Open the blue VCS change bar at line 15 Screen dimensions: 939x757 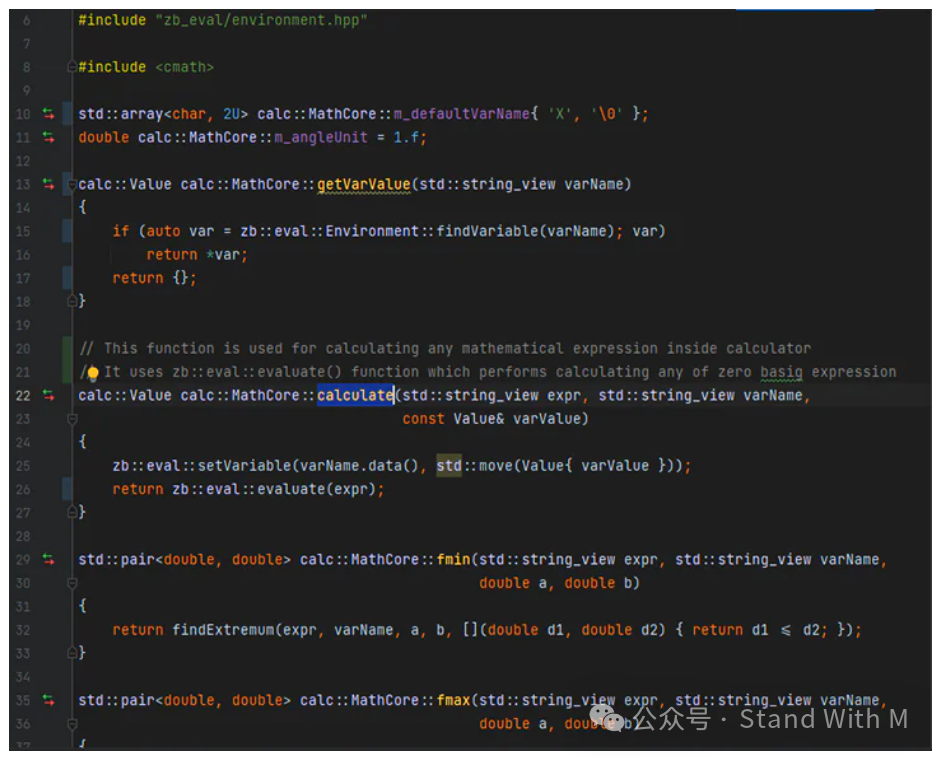point(65,231)
